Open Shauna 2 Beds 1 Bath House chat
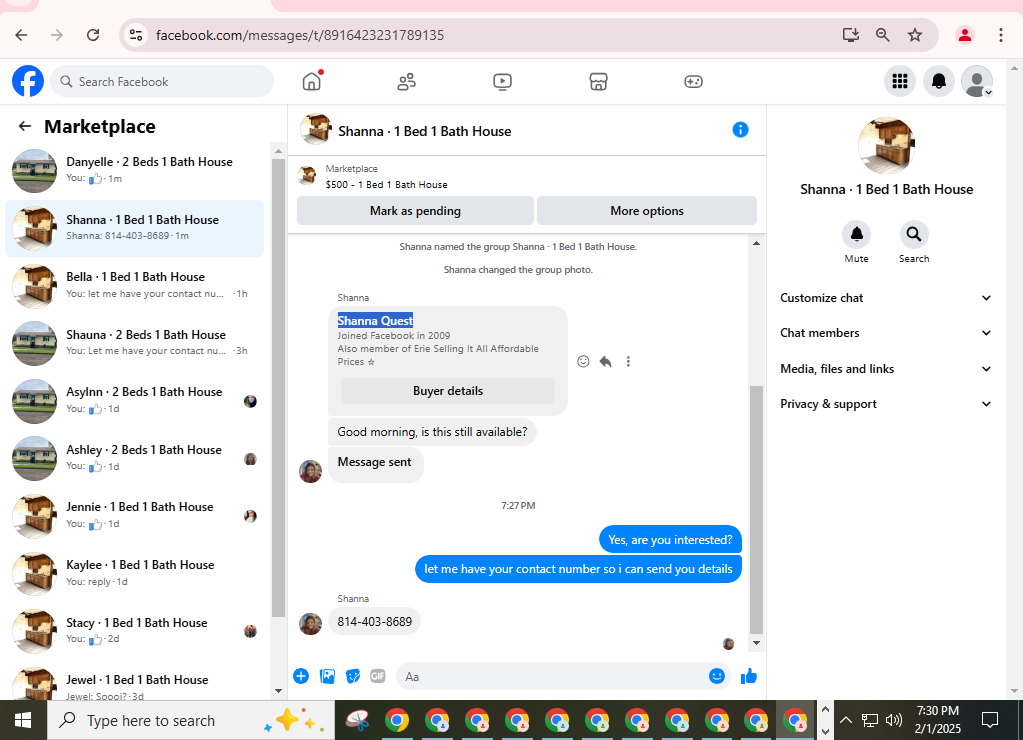The height and width of the screenshot is (740, 1023). click(x=134, y=343)
